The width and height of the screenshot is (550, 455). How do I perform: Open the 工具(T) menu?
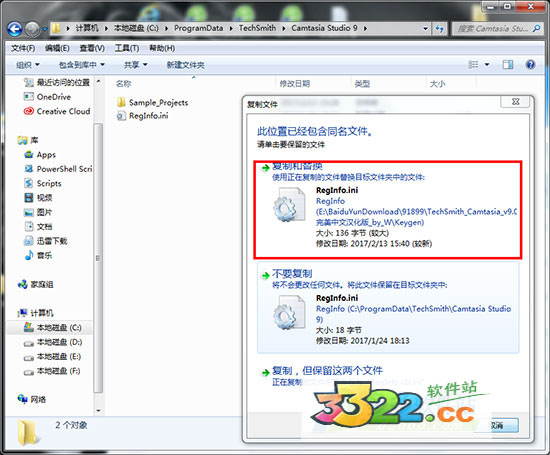tap(127, 48)
